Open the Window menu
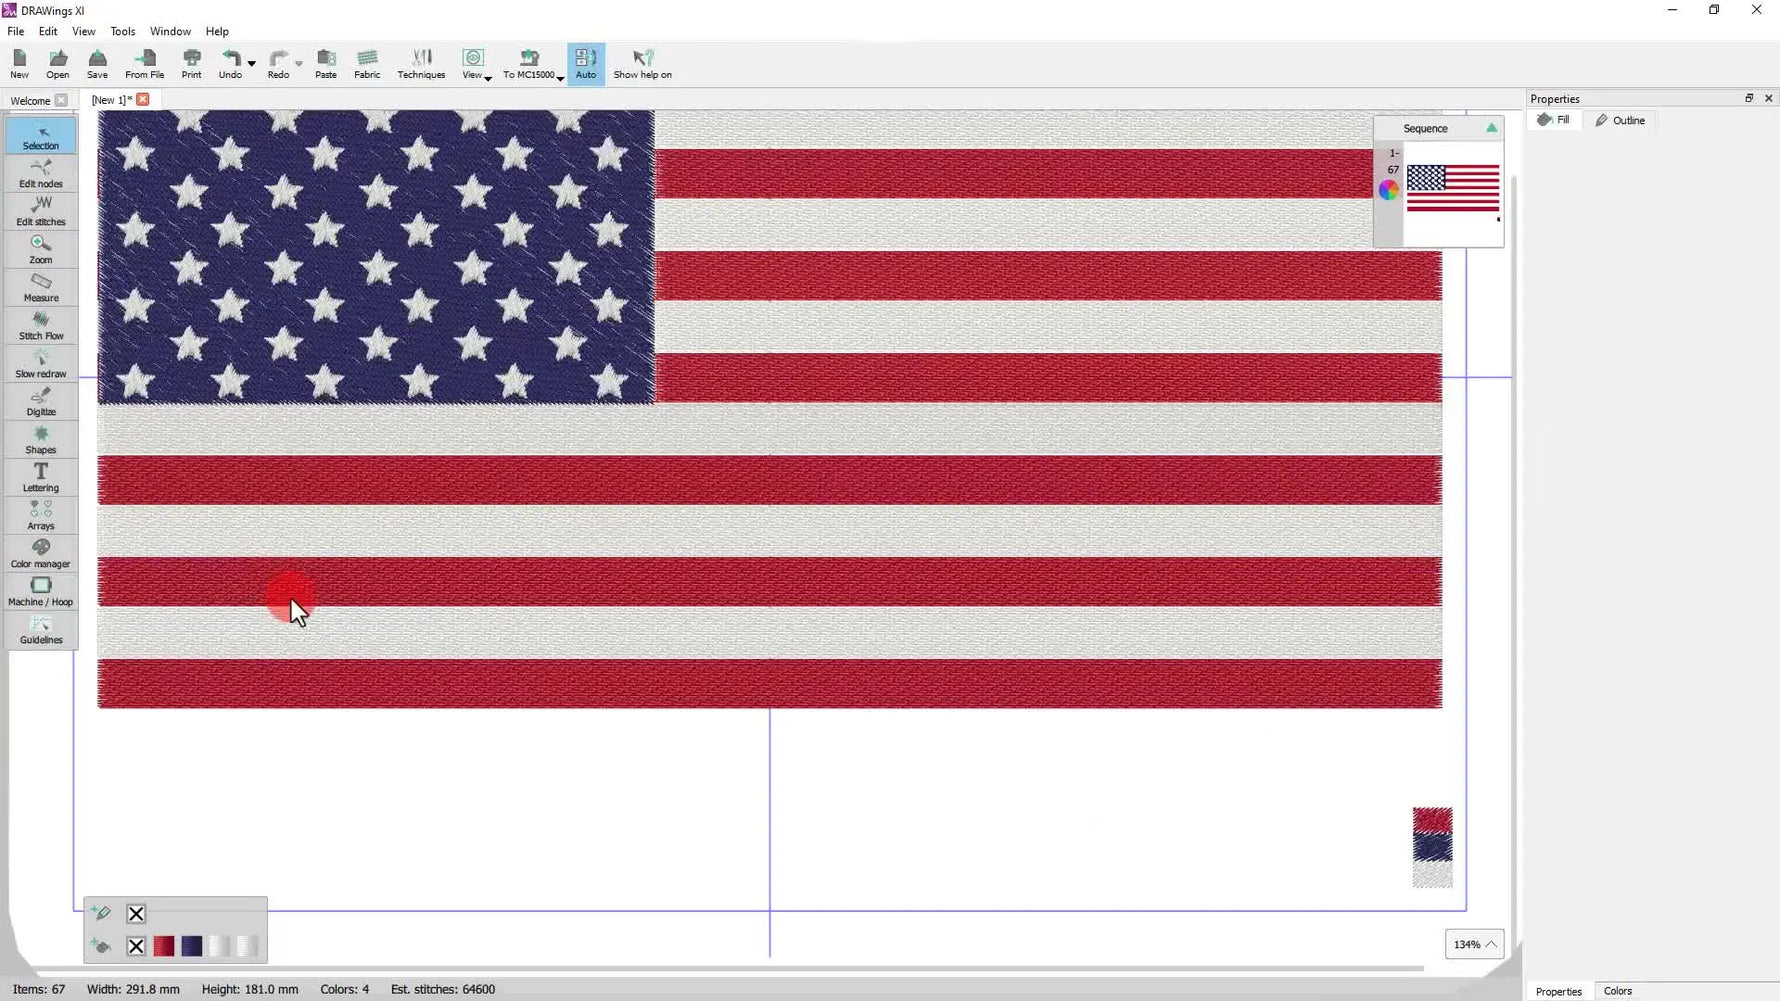The height and width of the screenshot is (1001, 1780). pyautogui.click(x=170, y=31)
